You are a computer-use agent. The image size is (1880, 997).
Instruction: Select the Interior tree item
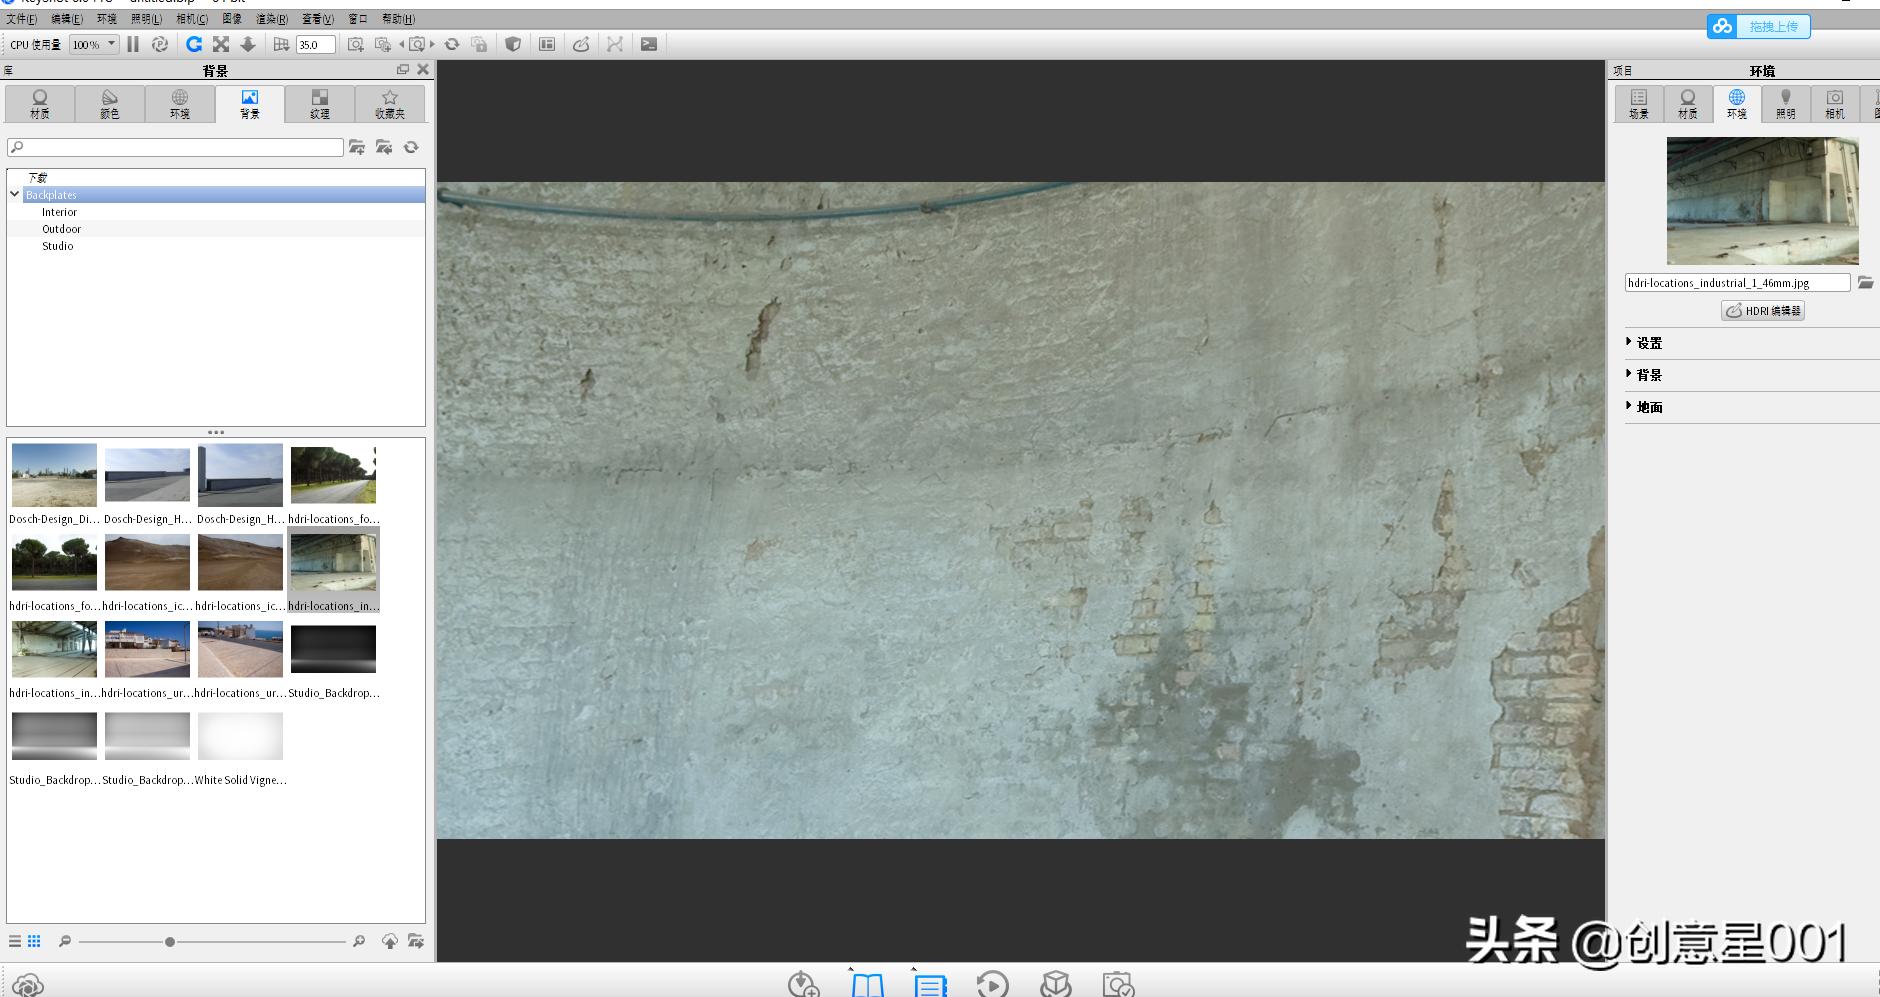(59, 212)
